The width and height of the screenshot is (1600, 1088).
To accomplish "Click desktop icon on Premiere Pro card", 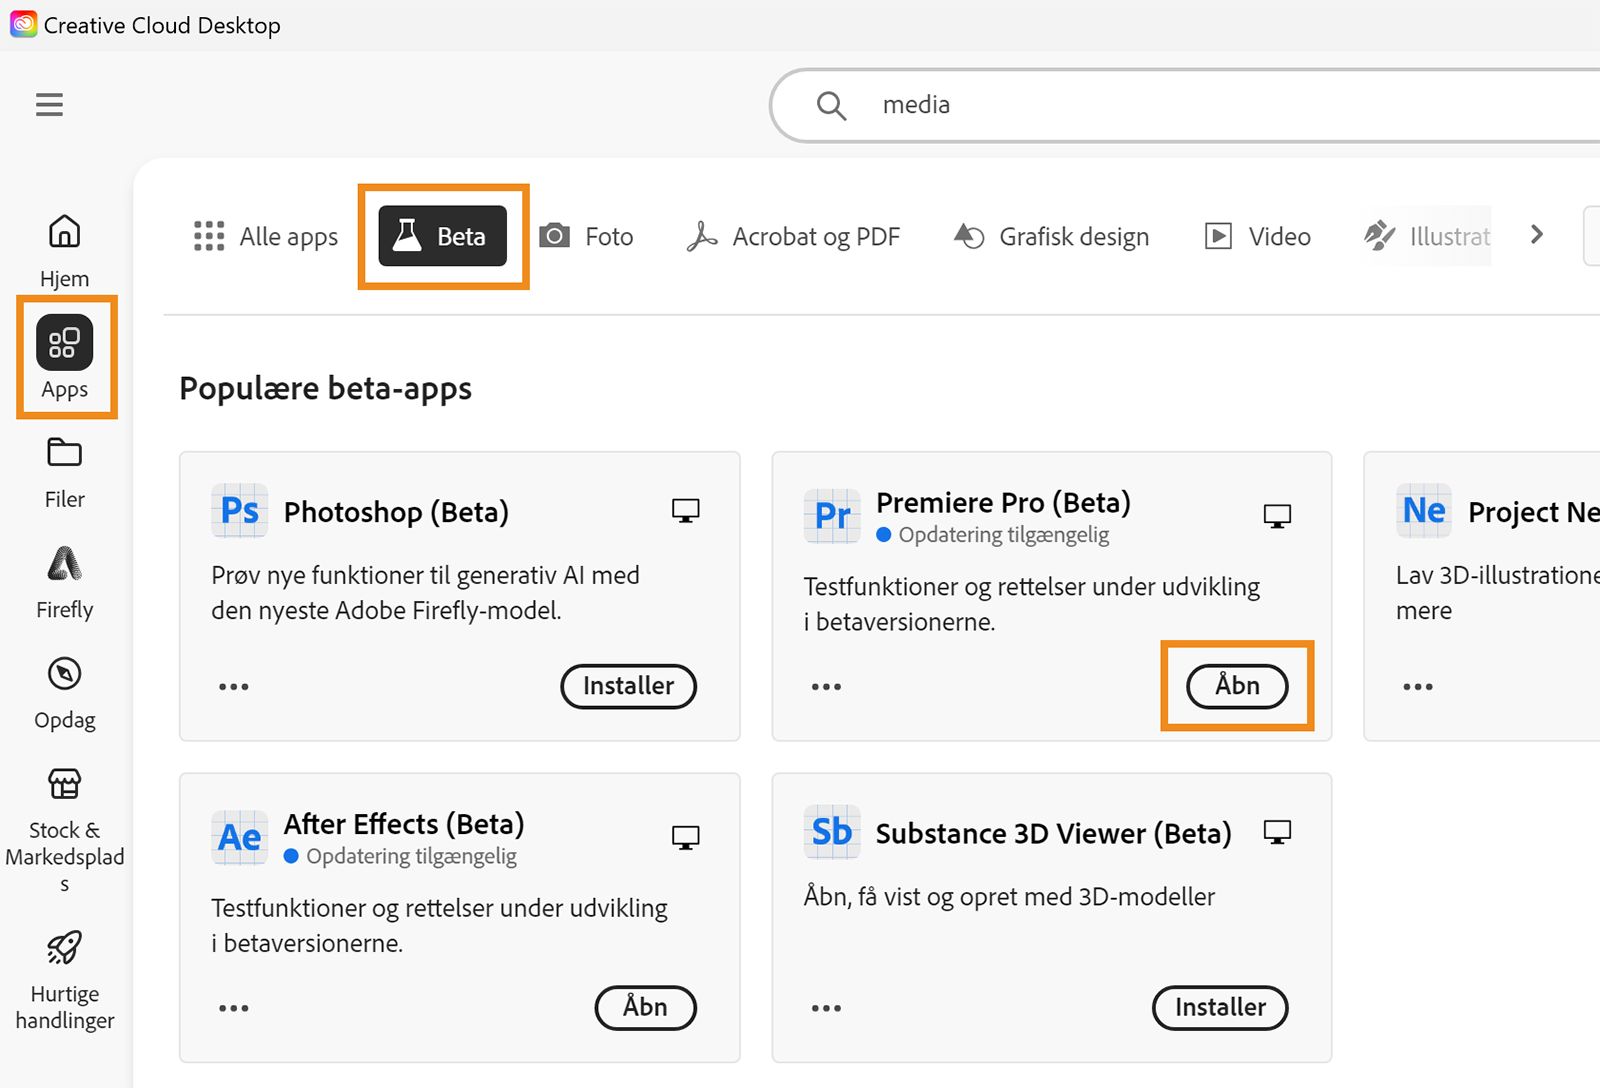I will point(1277,516).
